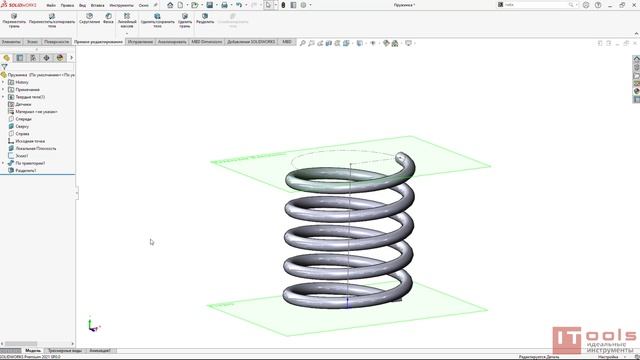Print using the printer icon
The image size is (640, 360).
[224, 5]
